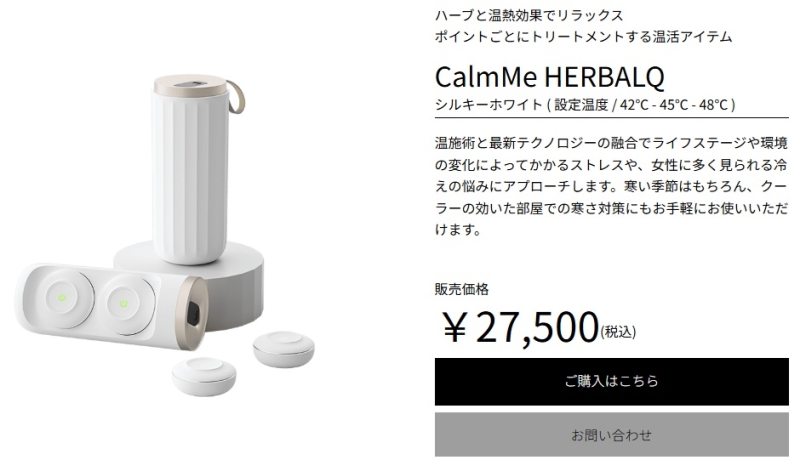The height and width of the screenshot is (460, 800).
Task: Click the (税込) tax-included note
Action: 618,332
